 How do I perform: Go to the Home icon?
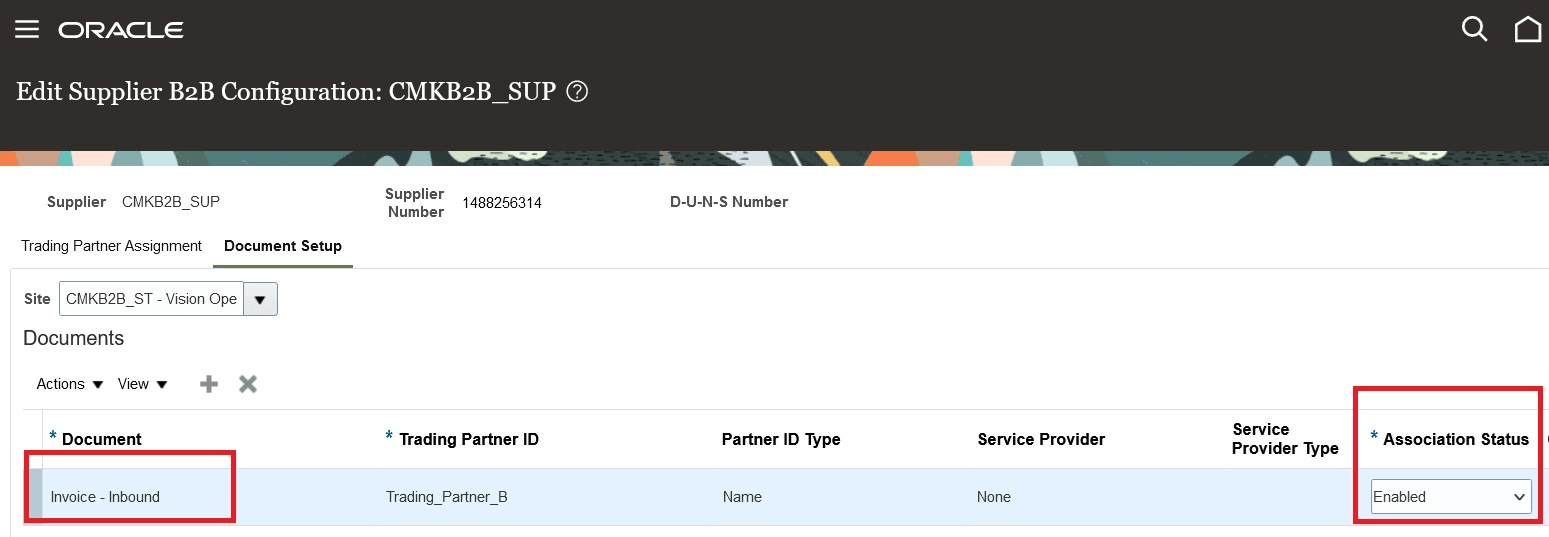click(x=1528, y=29)
